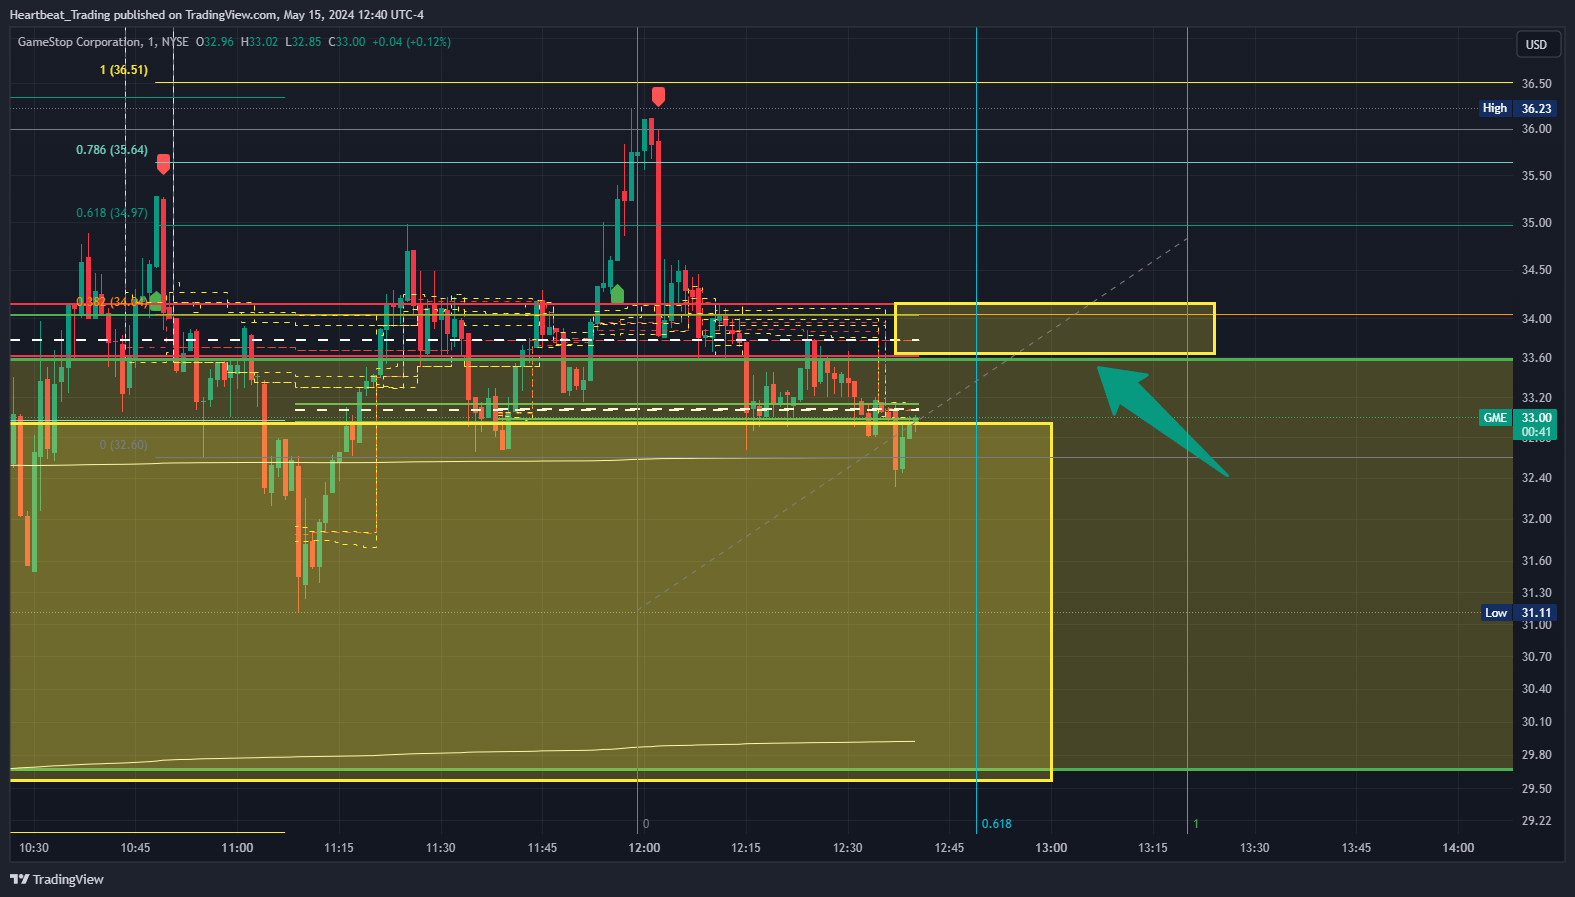Click the GME 33.00 last price label
Viewport: 1575px width, 897px height.
coord(1518,425)
